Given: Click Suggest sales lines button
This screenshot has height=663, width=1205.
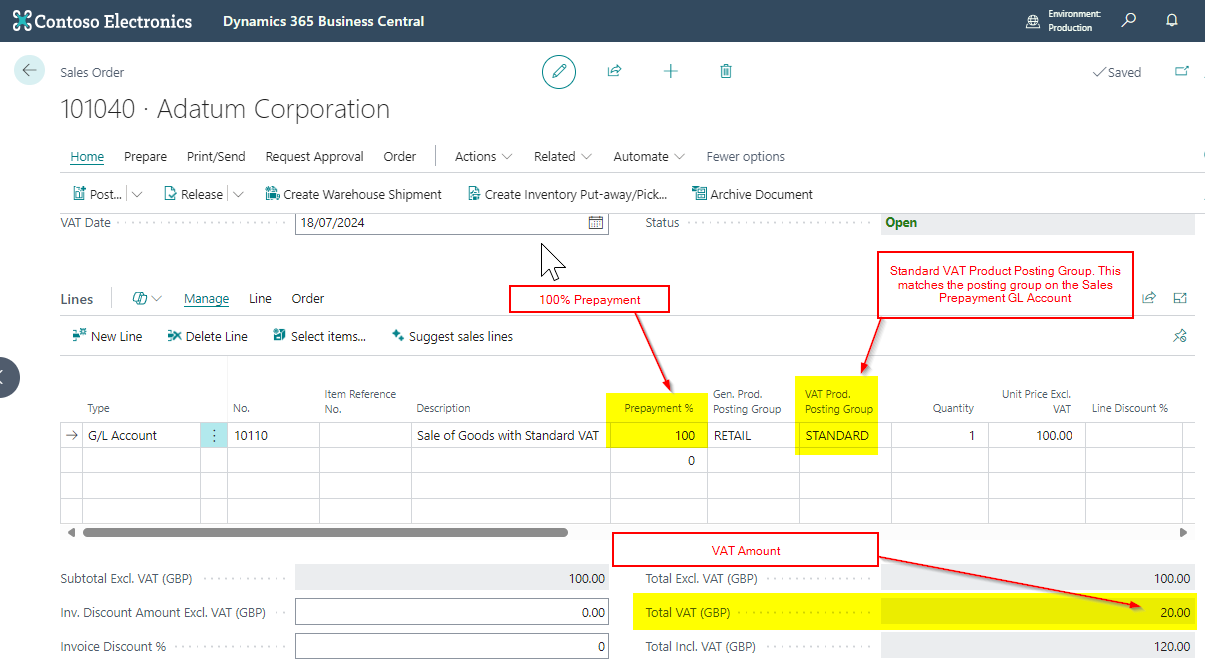Looking at the screenshot, I should click(452, 336).
